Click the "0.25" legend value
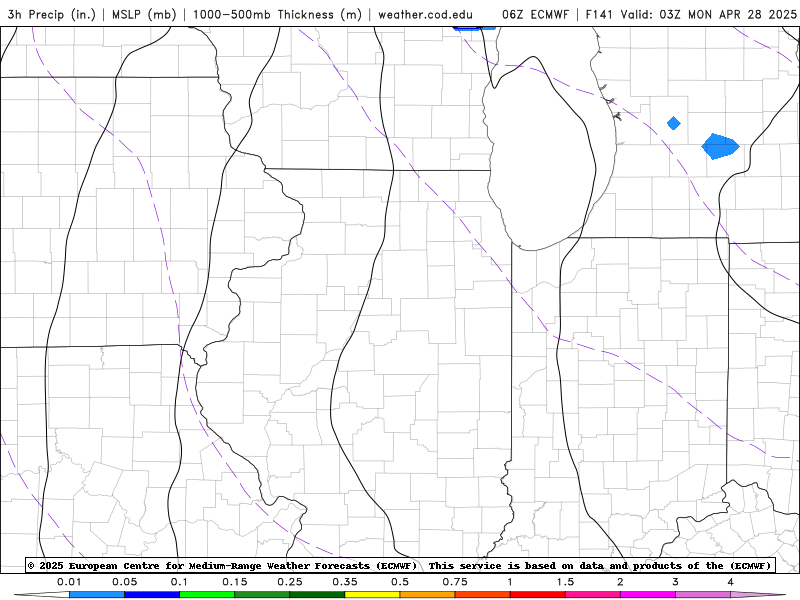800x600 pixels. [x=290, y=582]
